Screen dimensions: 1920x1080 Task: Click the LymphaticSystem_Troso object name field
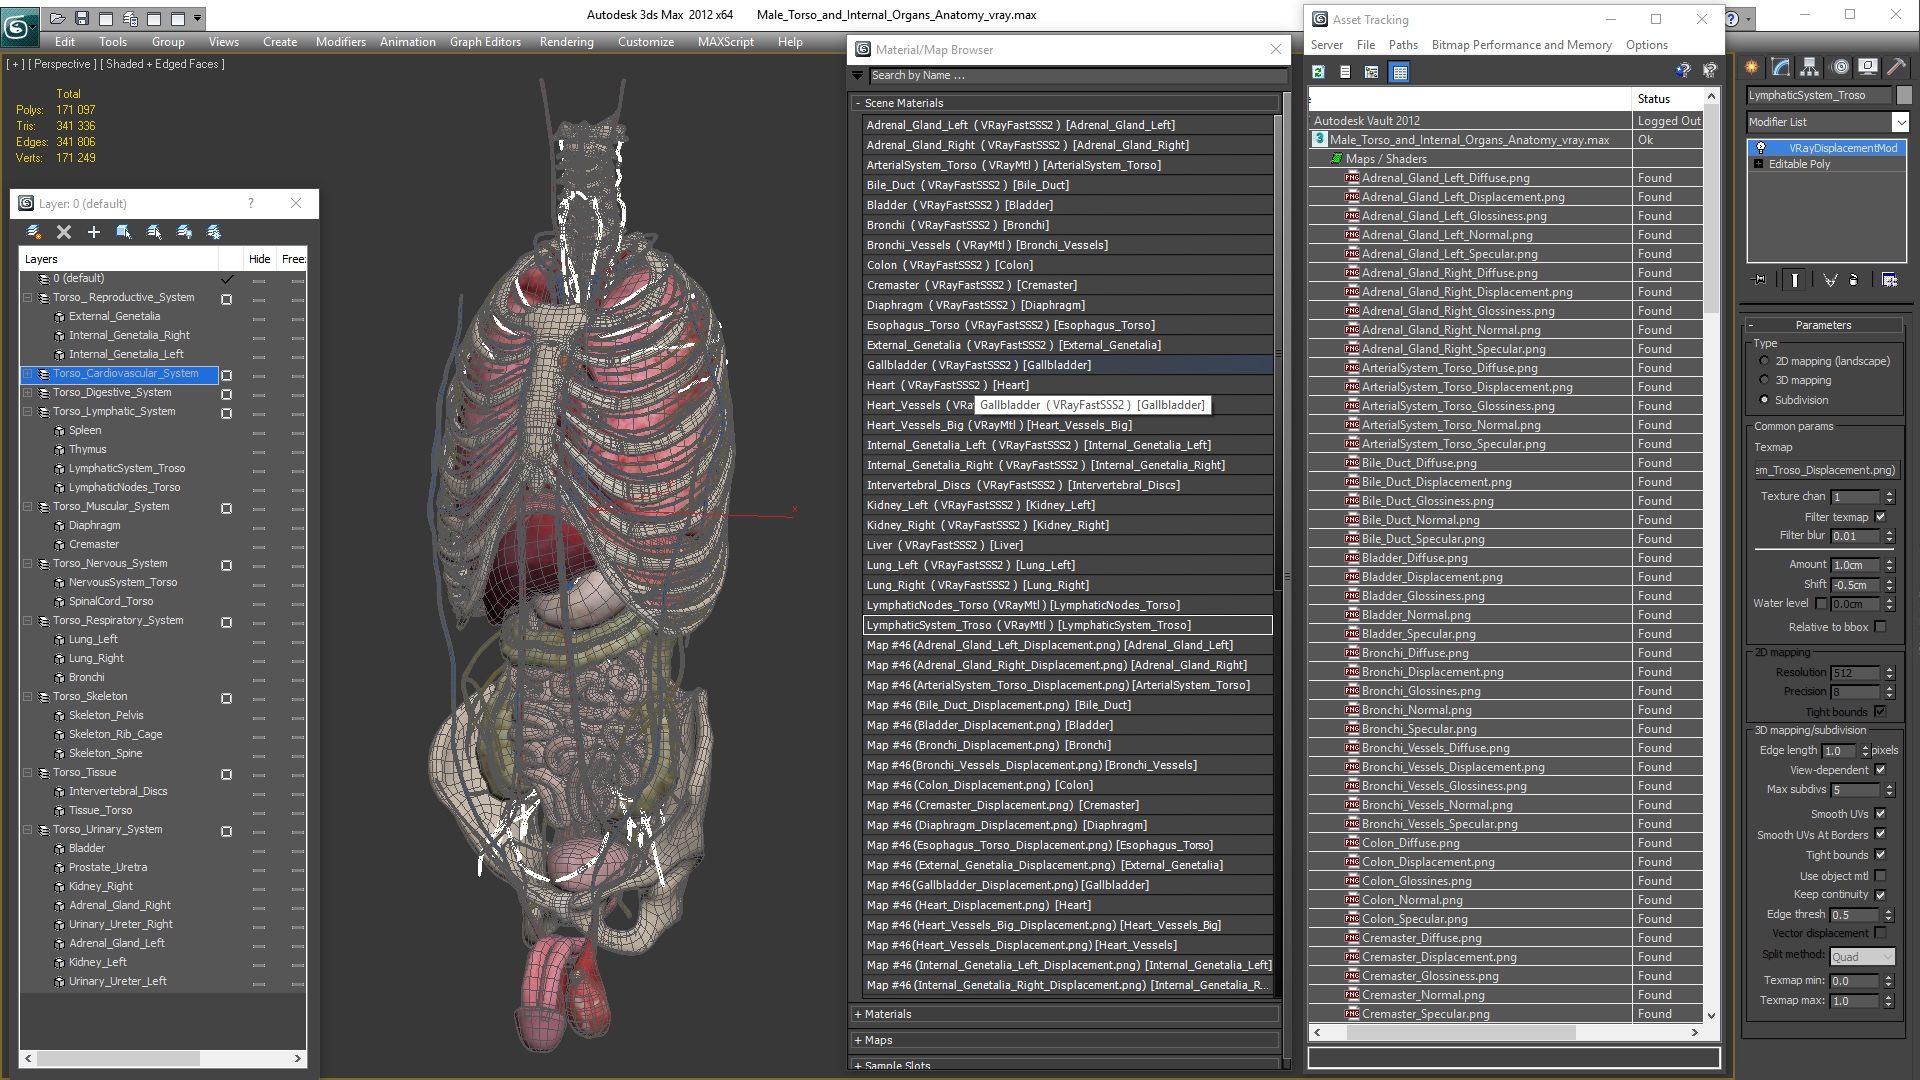point(1820,95)
